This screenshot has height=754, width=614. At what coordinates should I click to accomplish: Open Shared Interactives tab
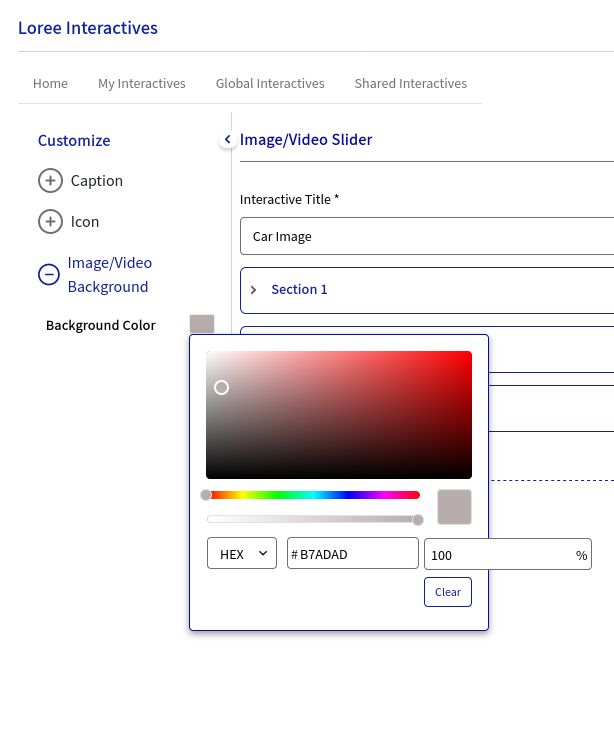(x=411, y=84)
